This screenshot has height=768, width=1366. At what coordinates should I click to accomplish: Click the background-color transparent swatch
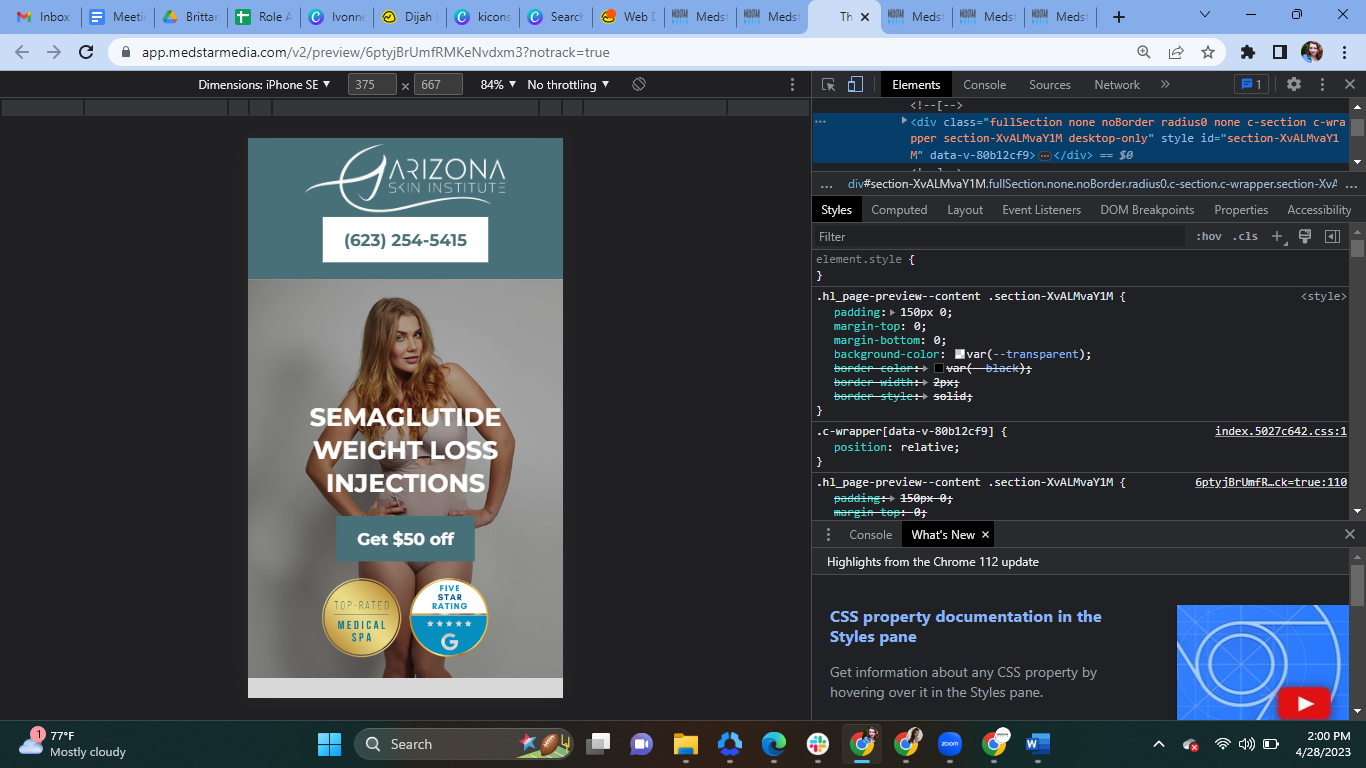[x=960, y=354]
